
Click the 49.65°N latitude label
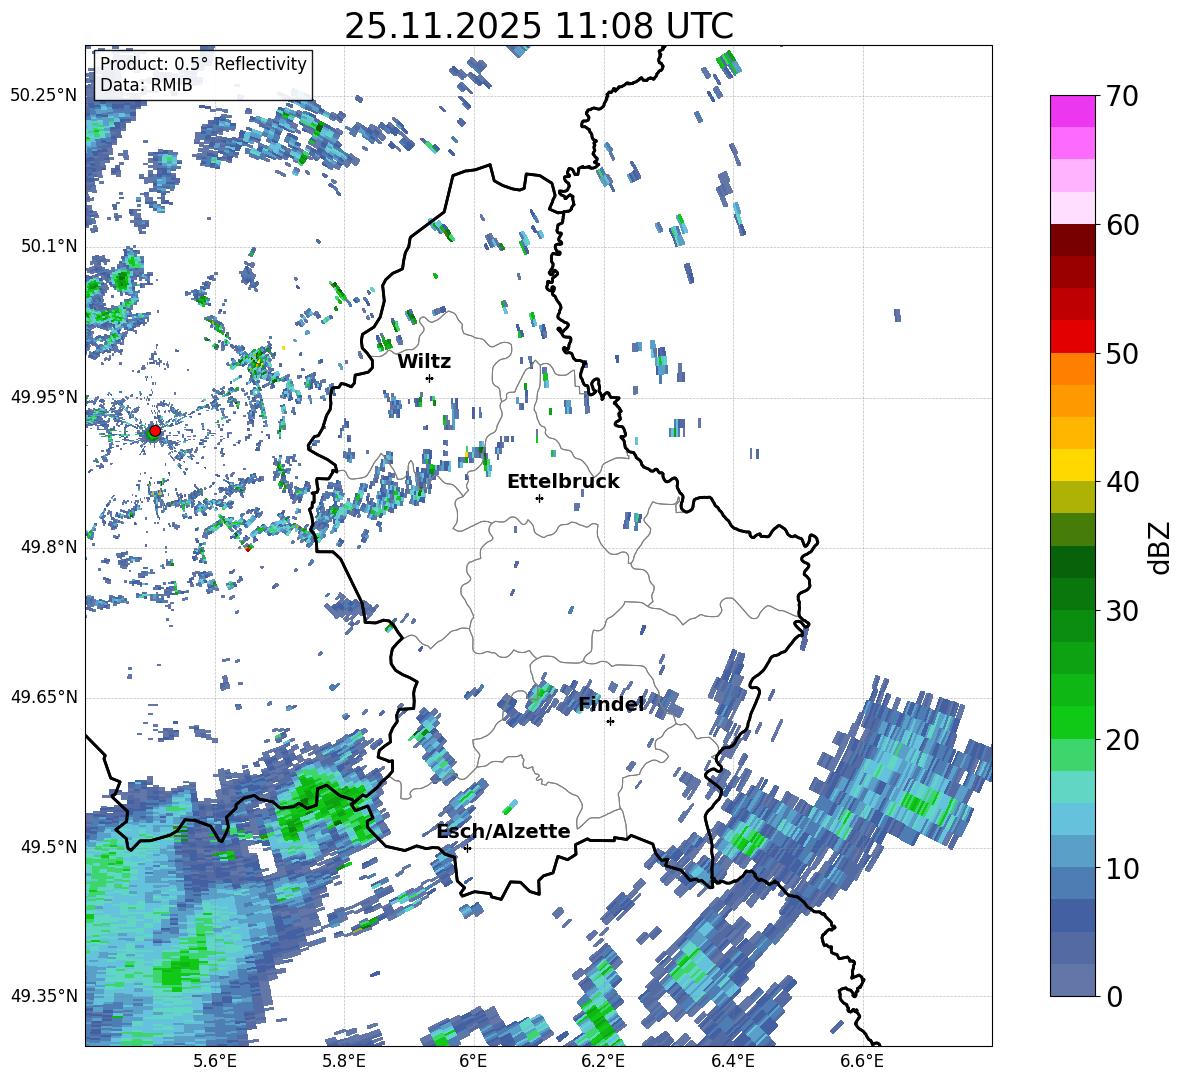point(44,696)
